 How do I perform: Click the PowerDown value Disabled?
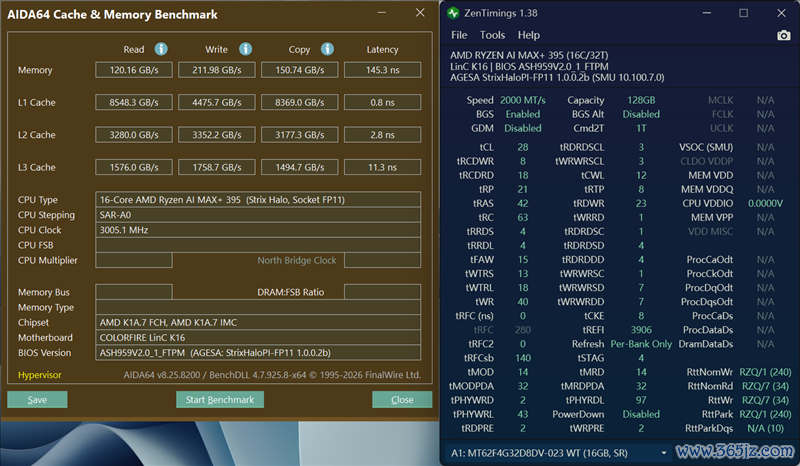coord(641,414)
